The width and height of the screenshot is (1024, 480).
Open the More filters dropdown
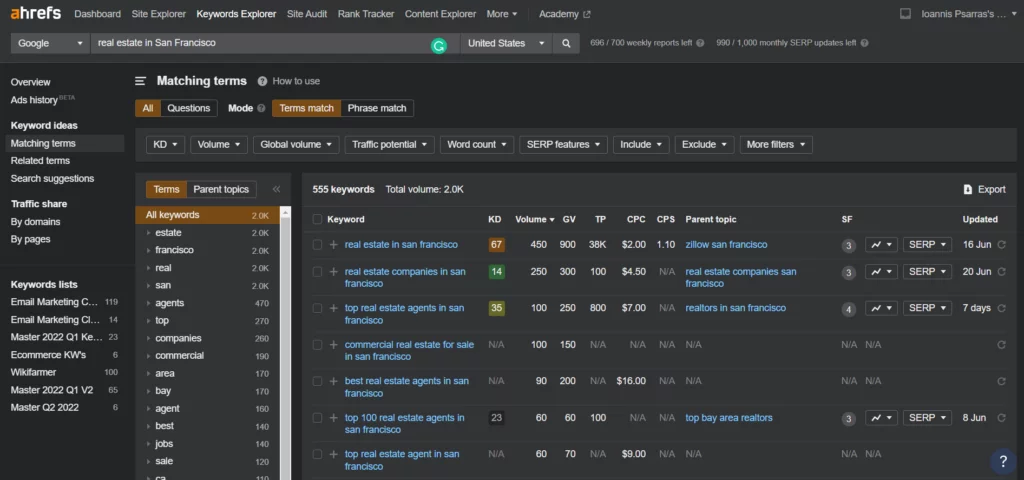pos(776,145)
